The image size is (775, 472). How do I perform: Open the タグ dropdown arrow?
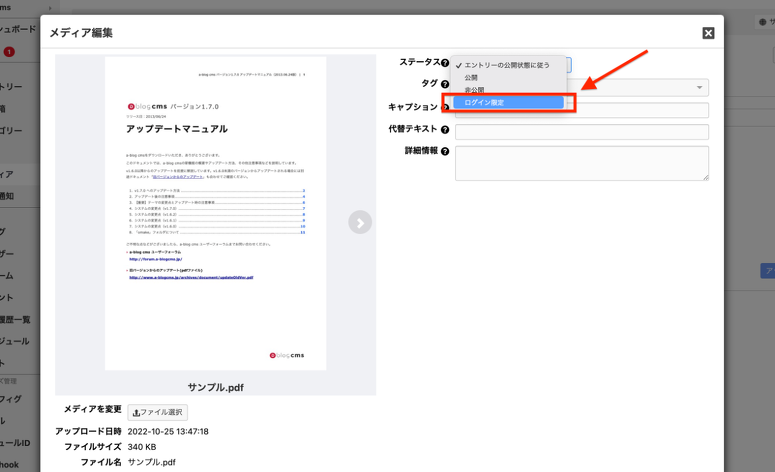(699, 87)
